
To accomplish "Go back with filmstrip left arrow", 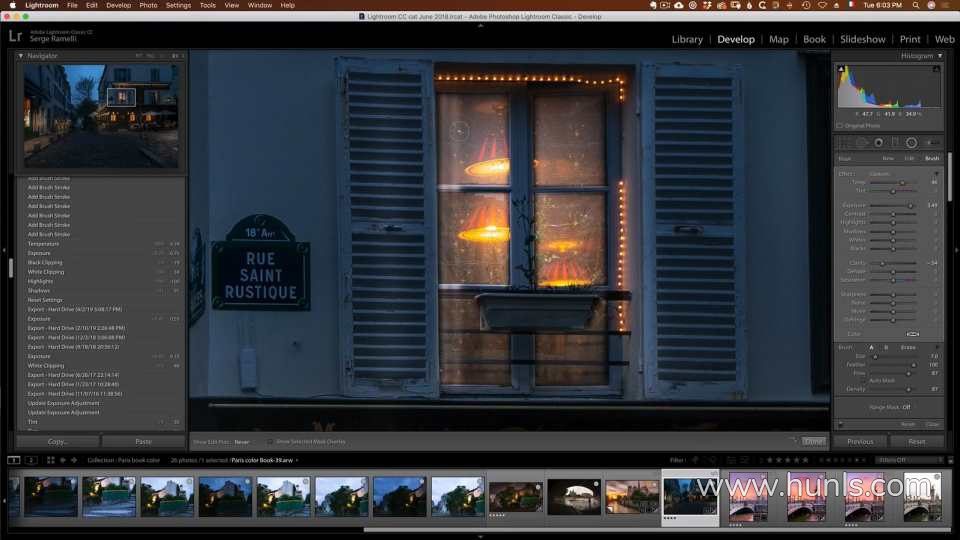I will 63,460.
